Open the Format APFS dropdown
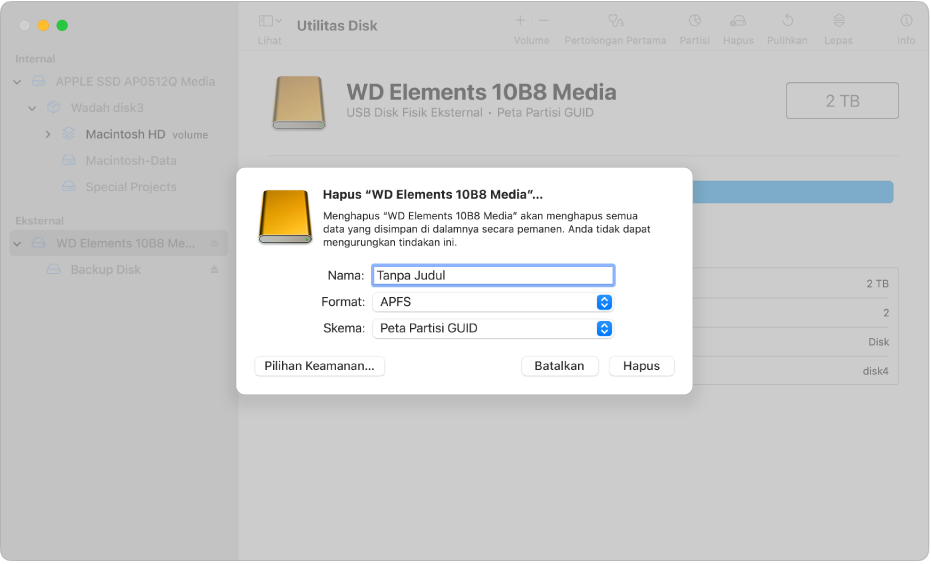This screenshot has width=931, height=564. click(x=493, y=302)
